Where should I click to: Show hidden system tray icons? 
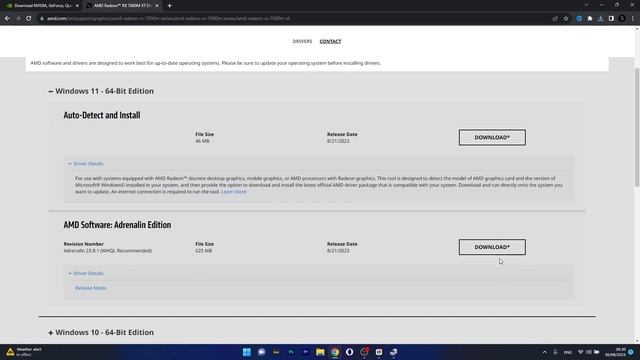click(x=544, y=352)
